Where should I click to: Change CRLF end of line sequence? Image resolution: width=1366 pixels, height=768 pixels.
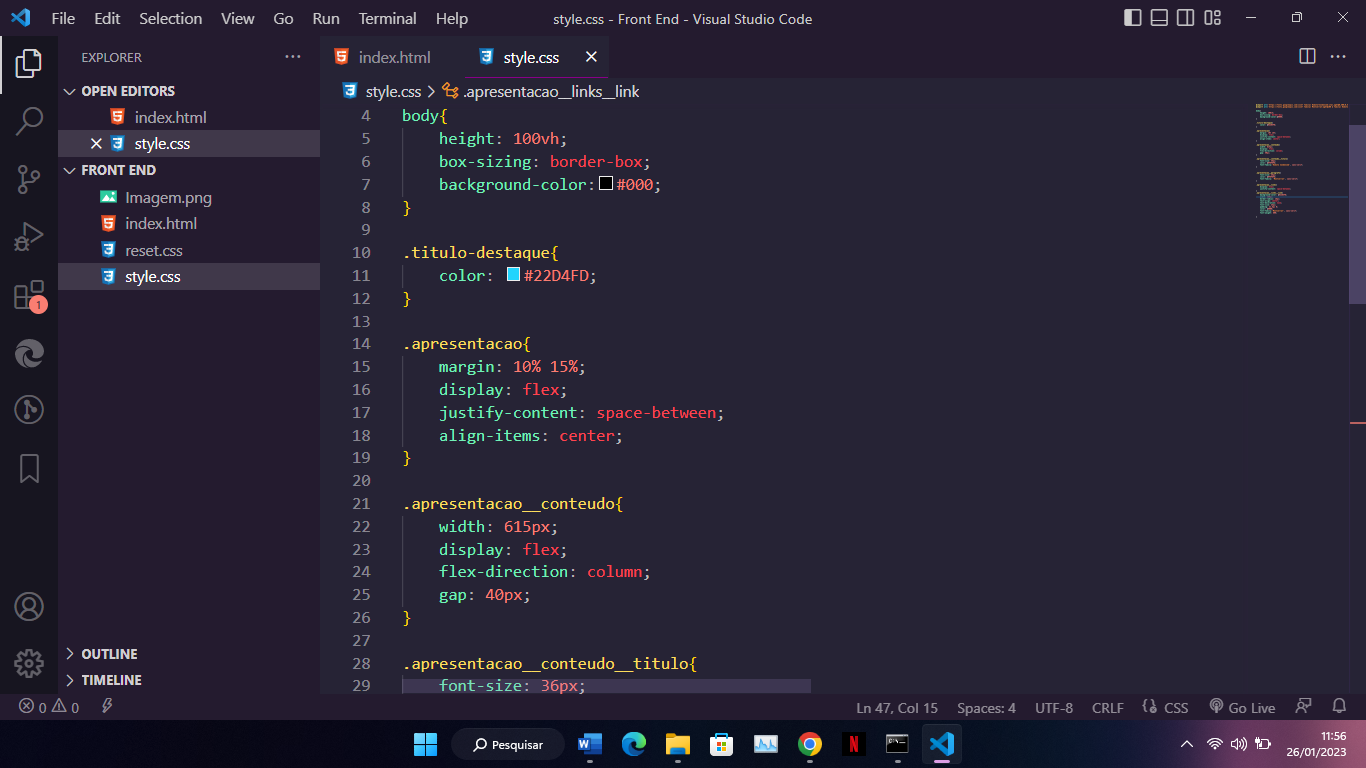click(1108, 707)
